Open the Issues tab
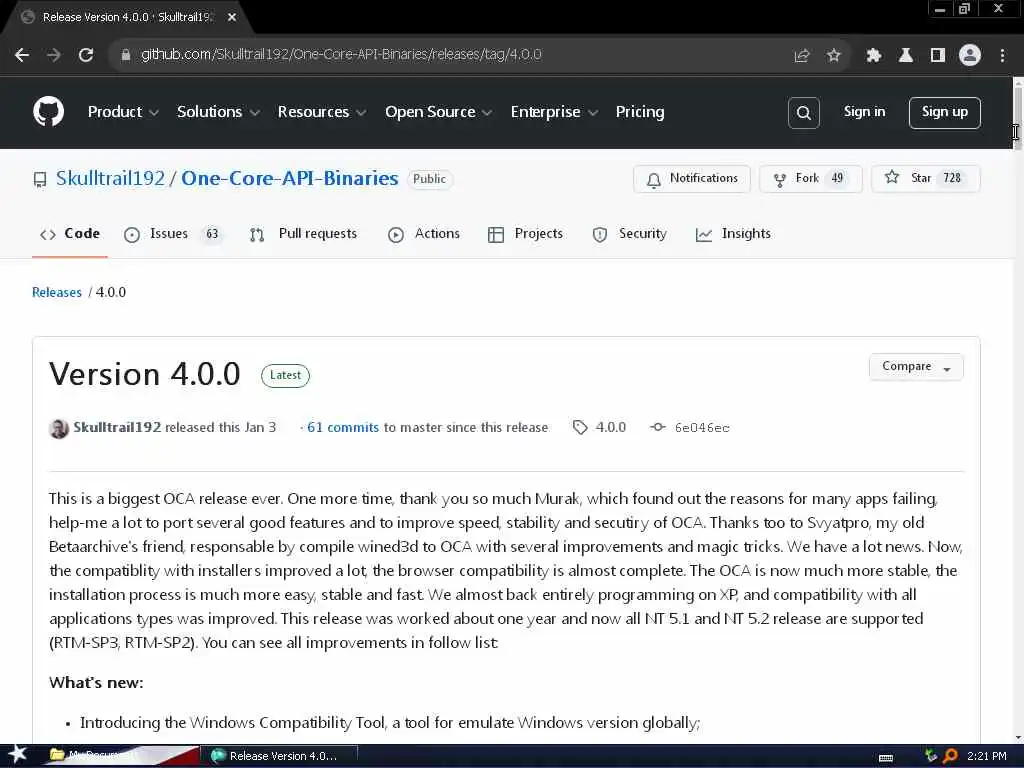 pyautogui.click(x=173, y=234)
